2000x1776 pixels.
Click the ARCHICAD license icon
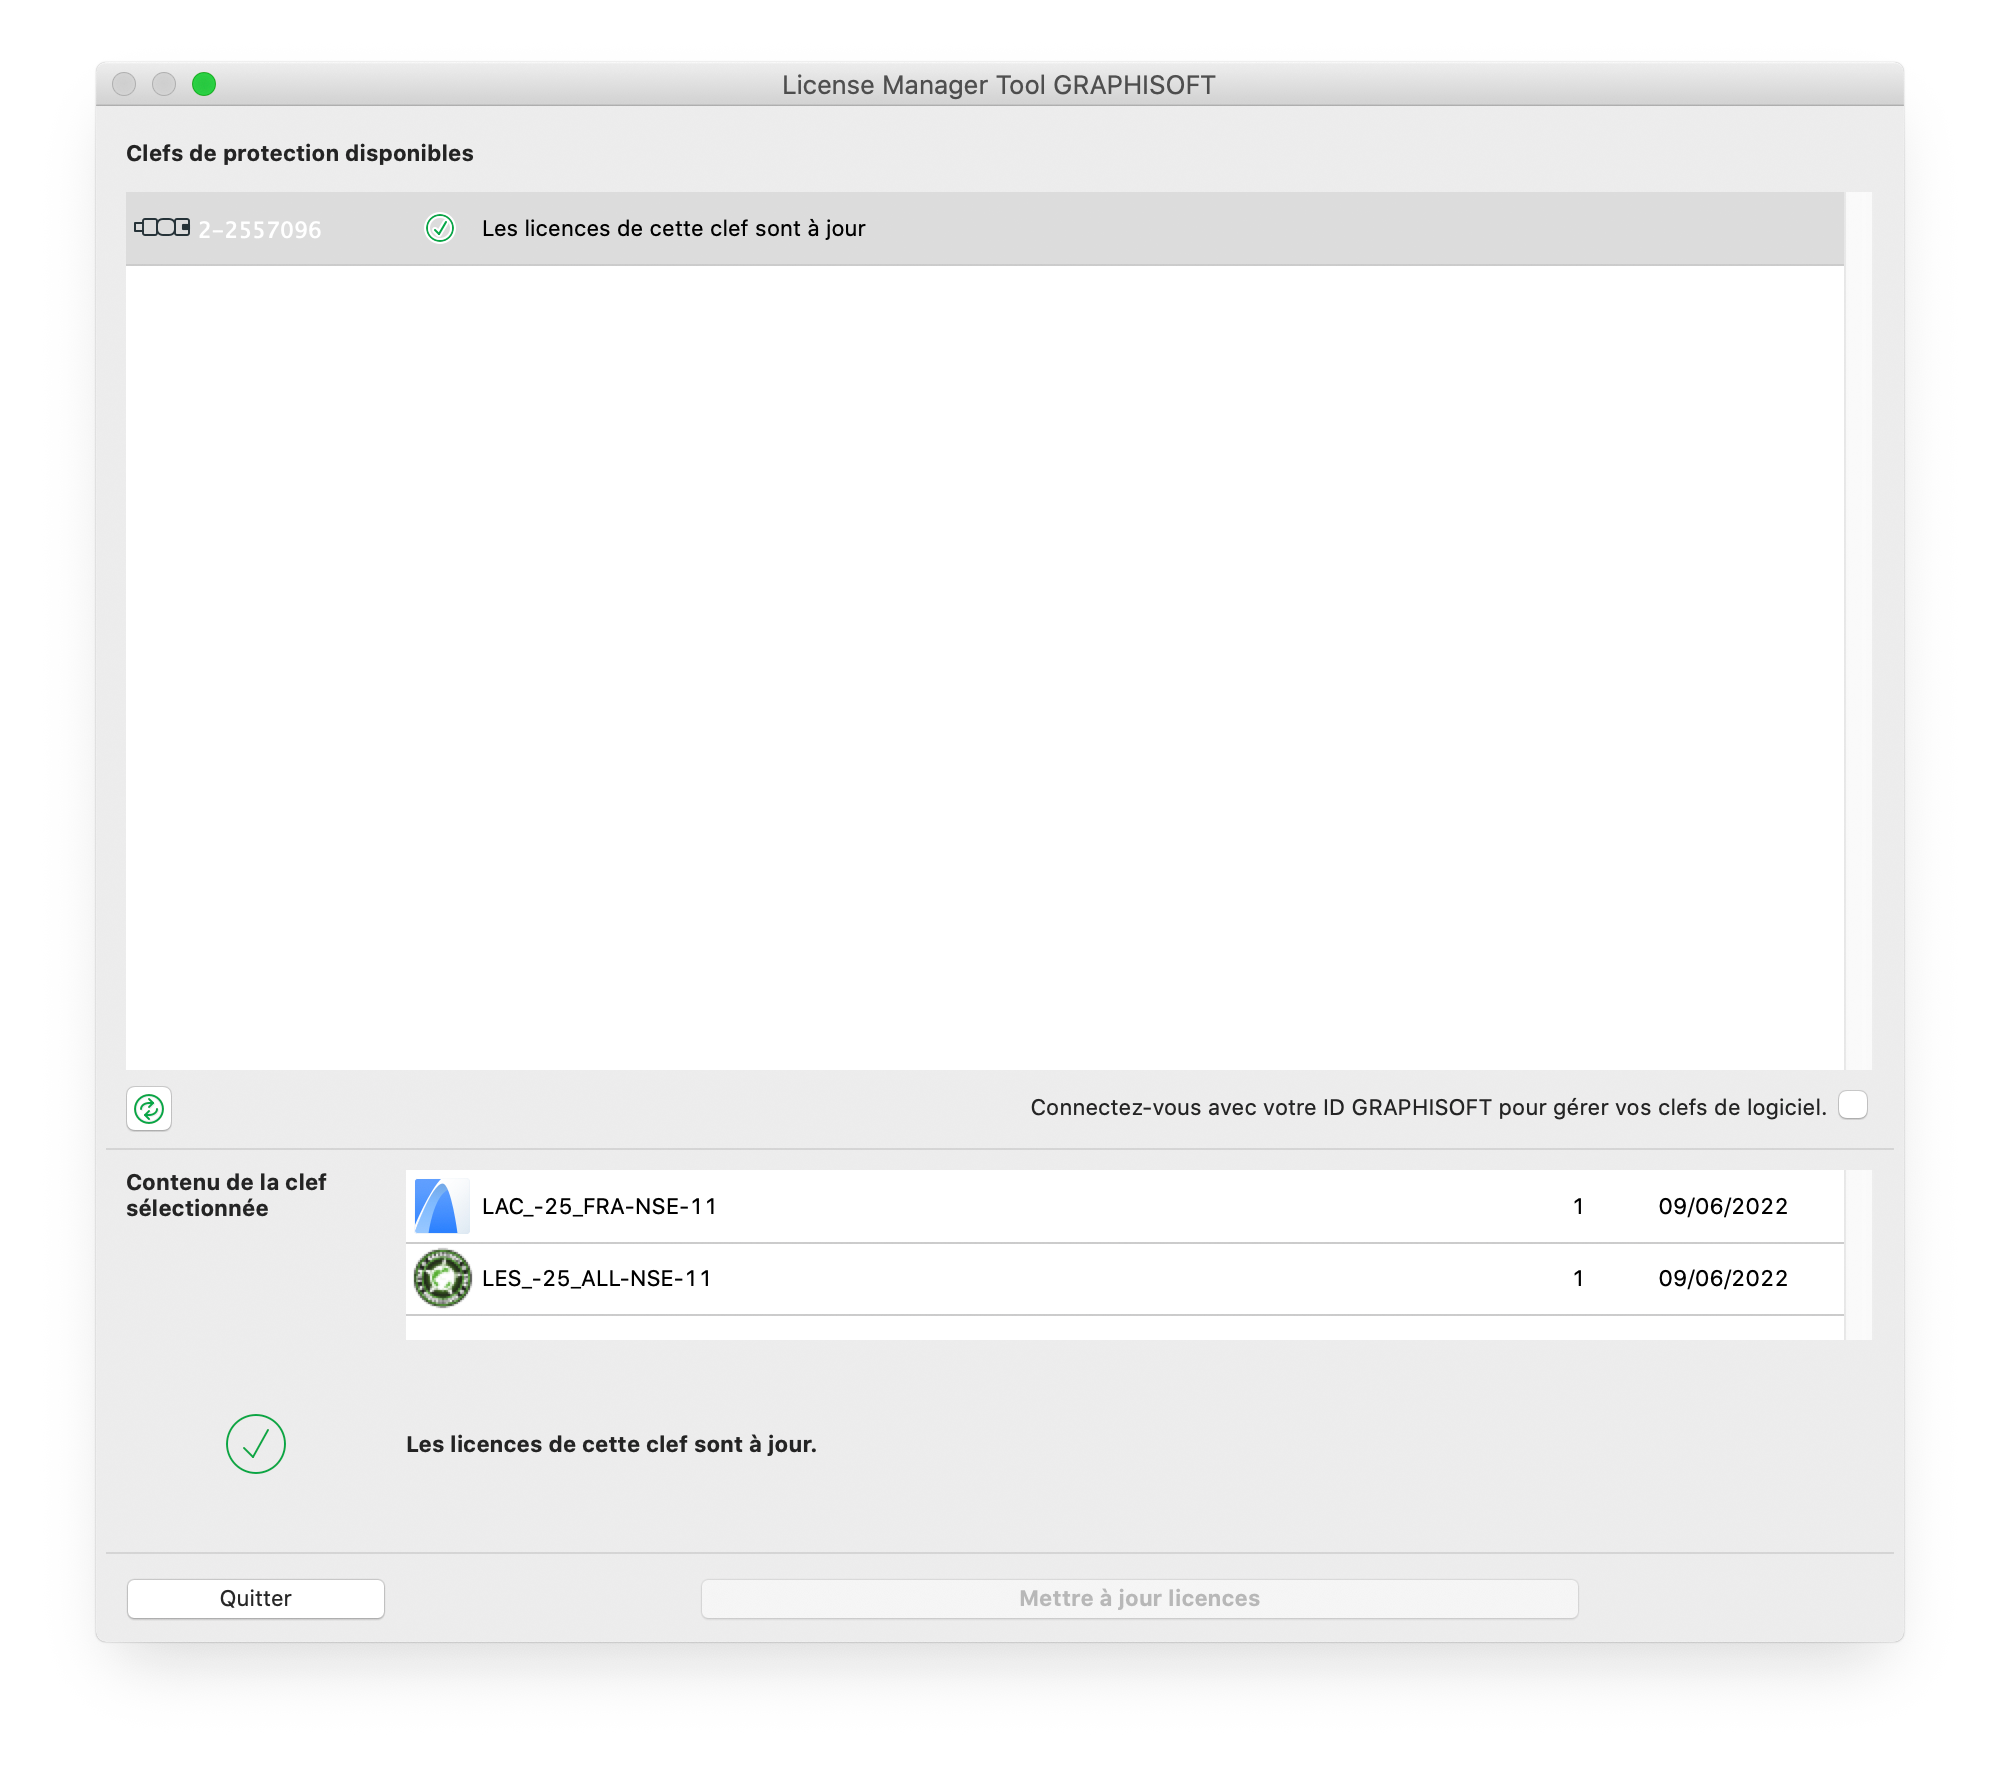441,1206
